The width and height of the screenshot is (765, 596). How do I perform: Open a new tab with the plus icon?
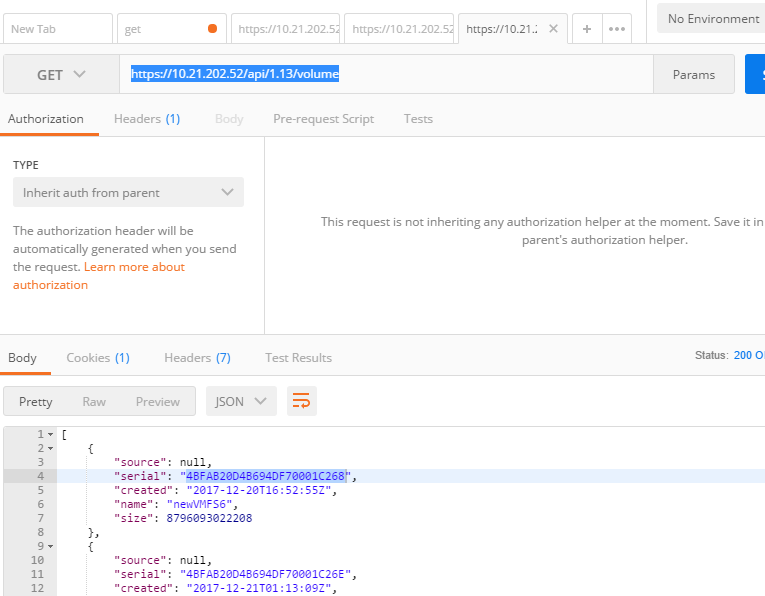click(587, 29)
